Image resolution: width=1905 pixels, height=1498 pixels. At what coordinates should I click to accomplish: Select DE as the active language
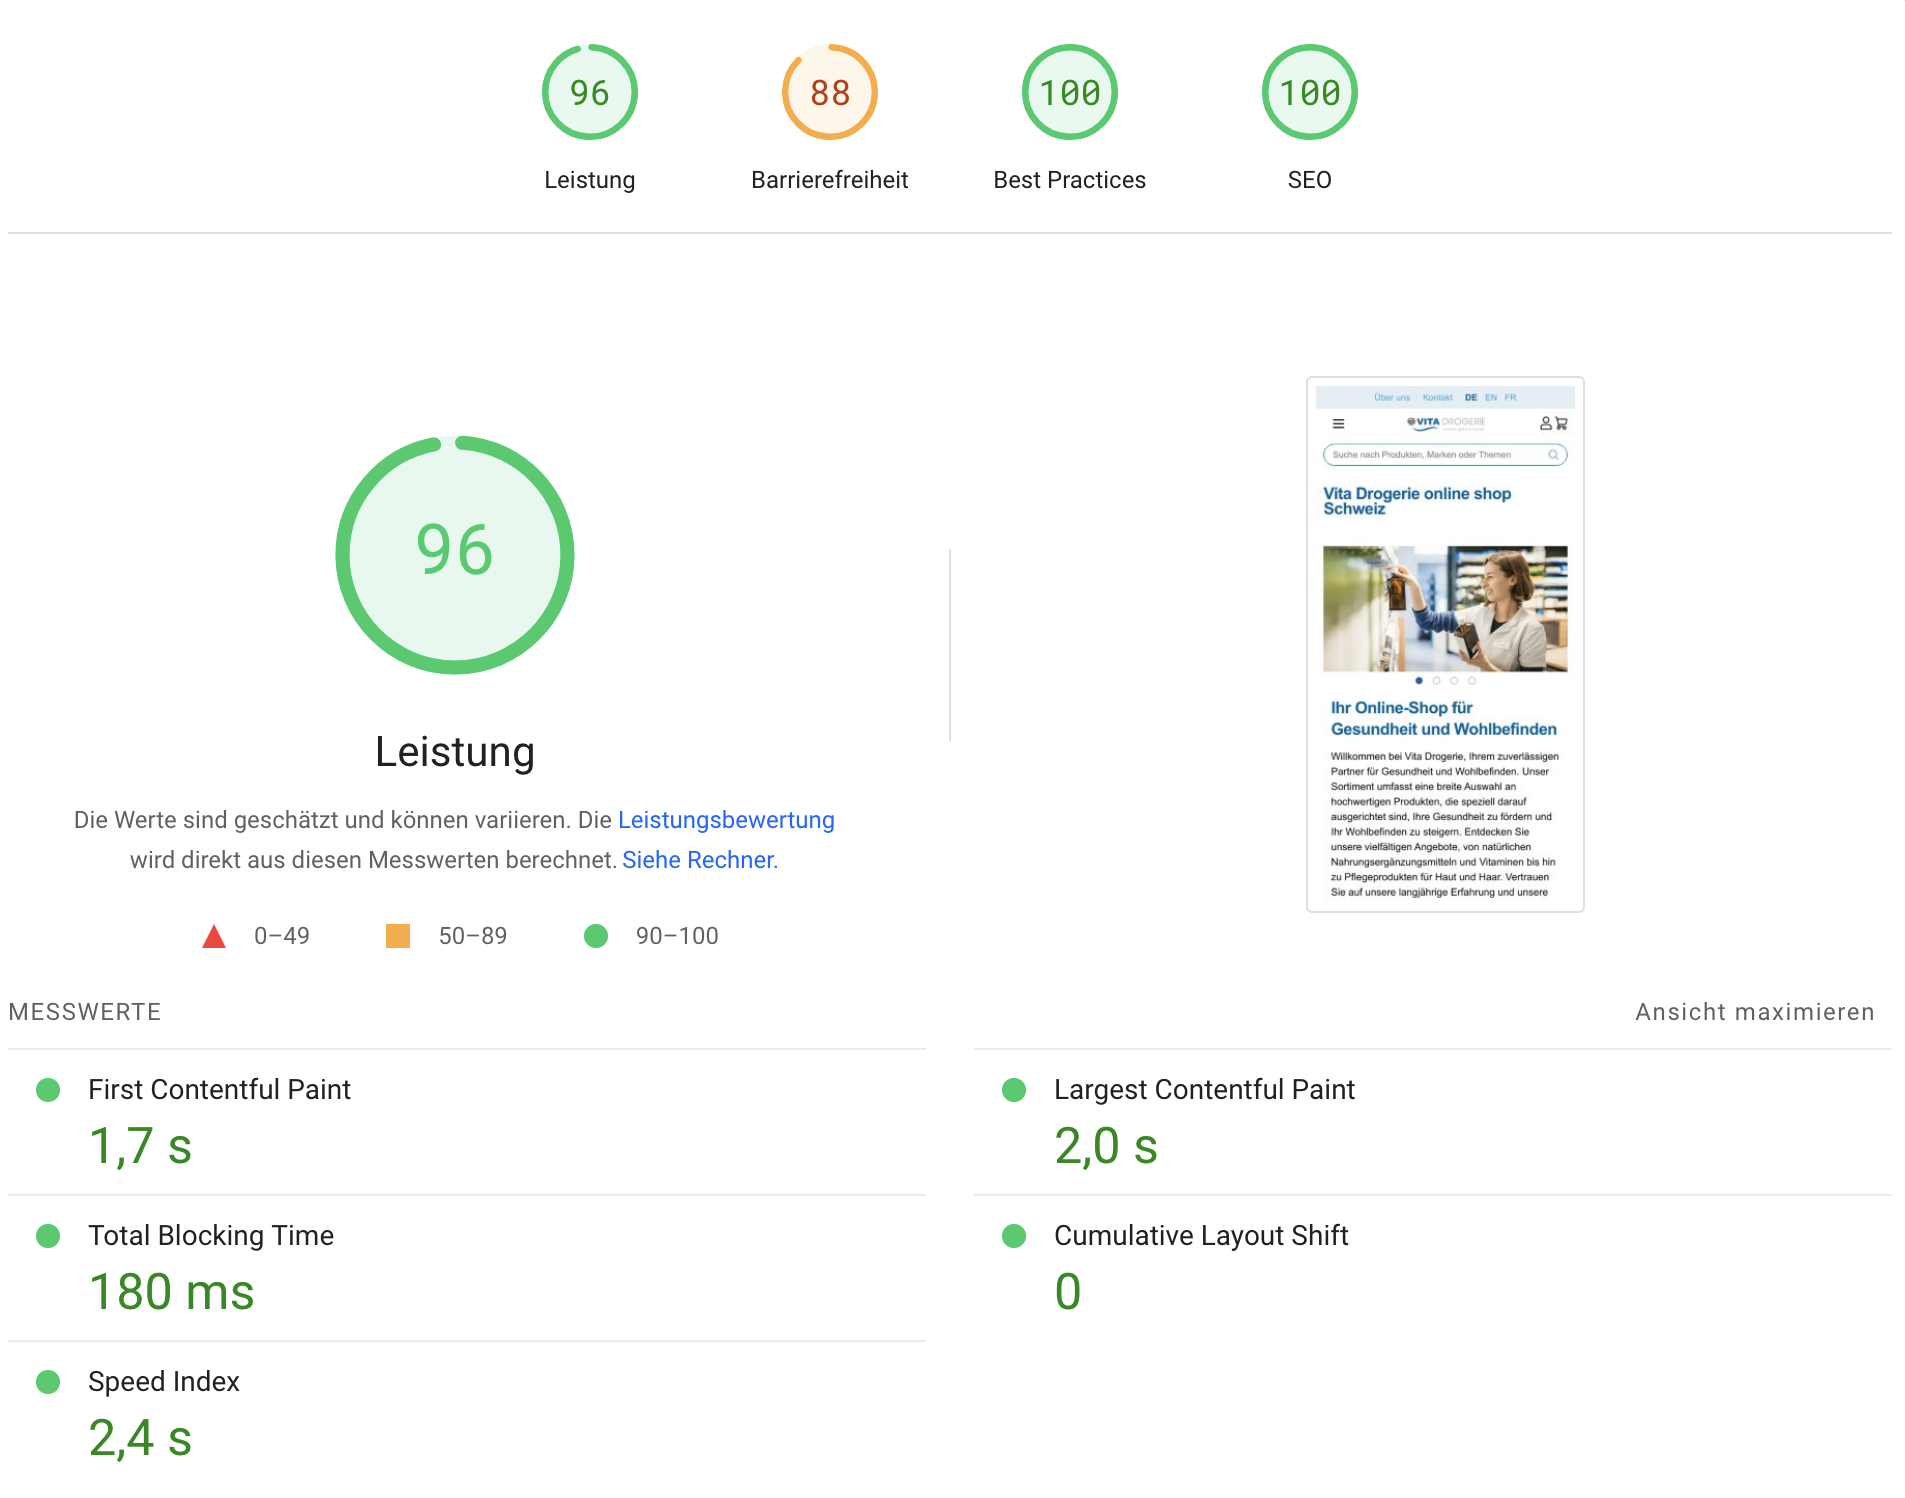1472,397
